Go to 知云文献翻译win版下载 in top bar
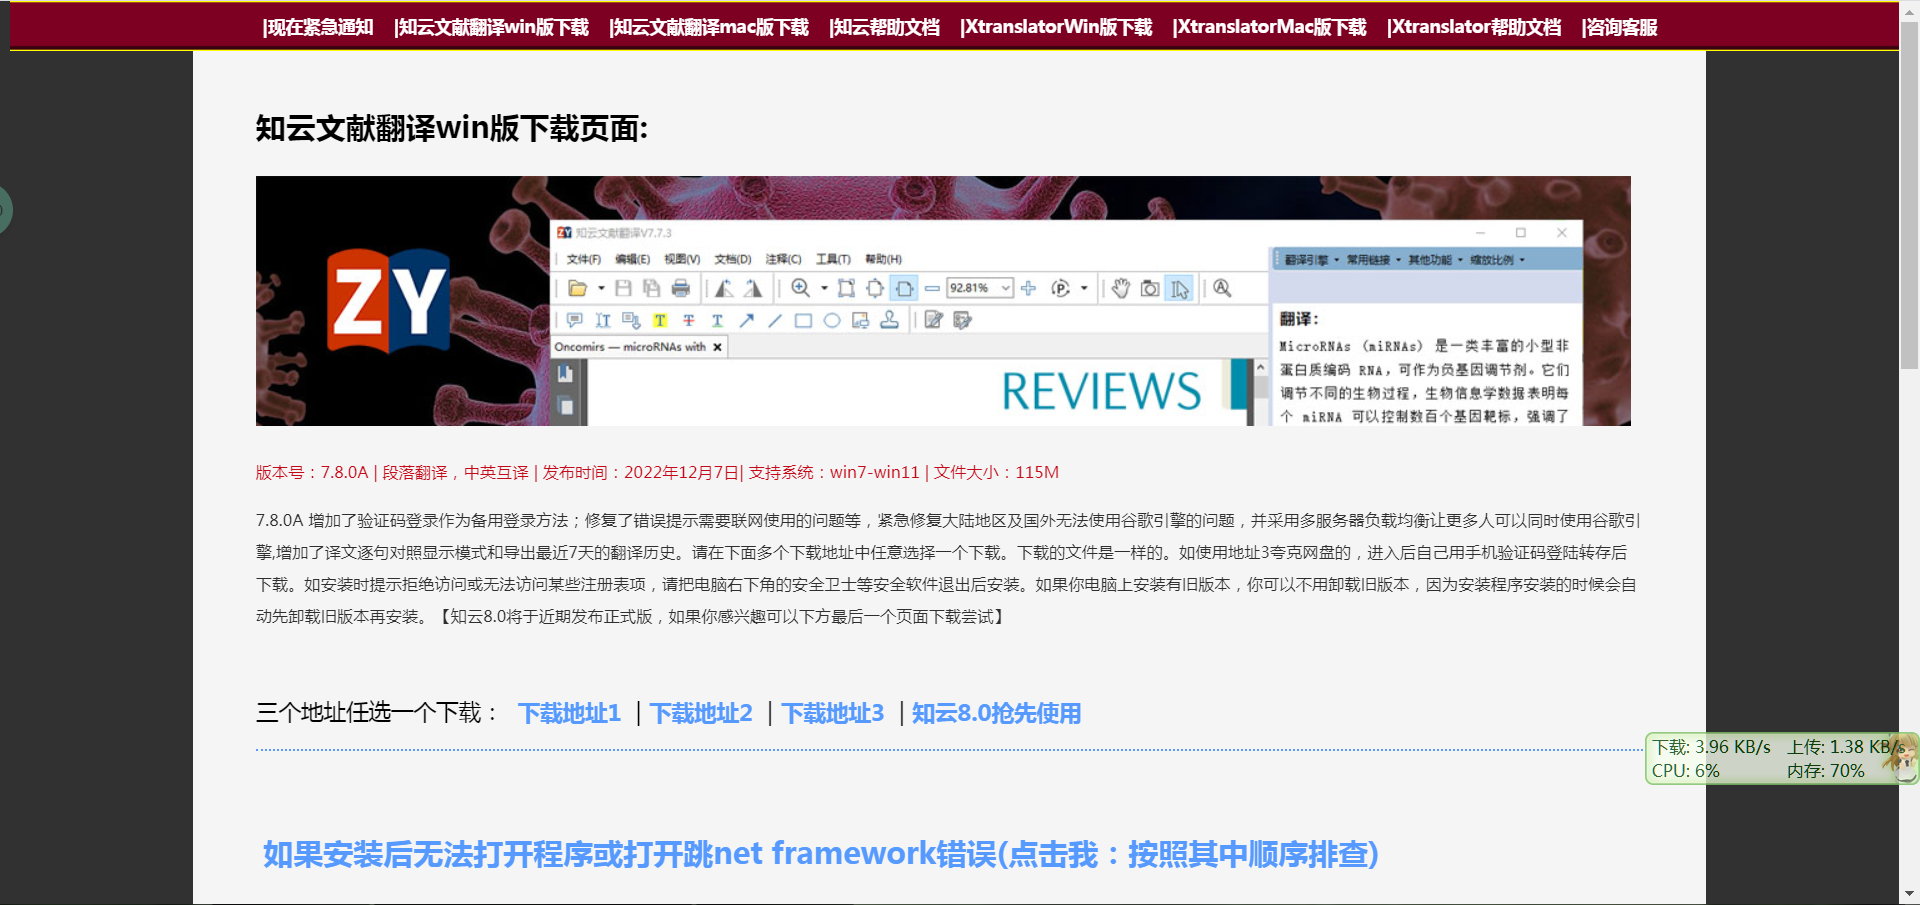1920x905 pixels. point(491,27)
